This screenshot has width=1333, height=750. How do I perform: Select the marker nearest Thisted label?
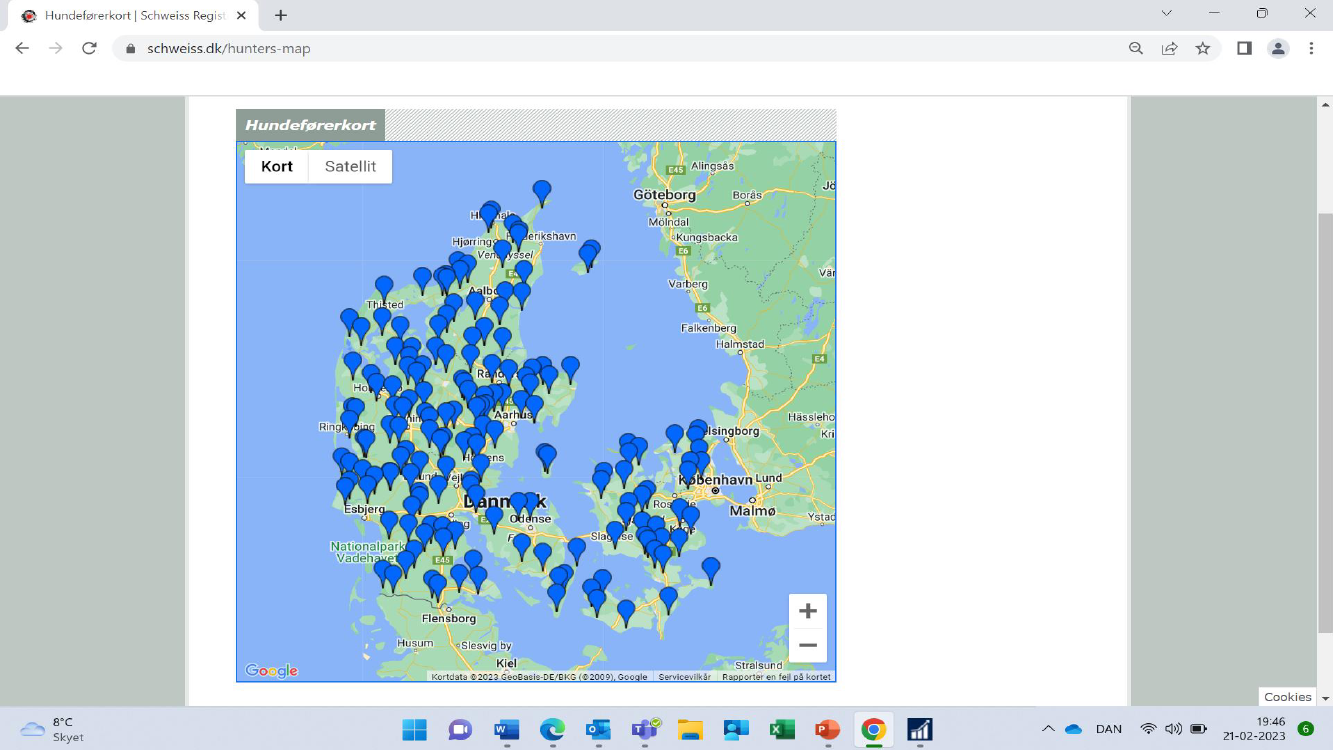384,288
